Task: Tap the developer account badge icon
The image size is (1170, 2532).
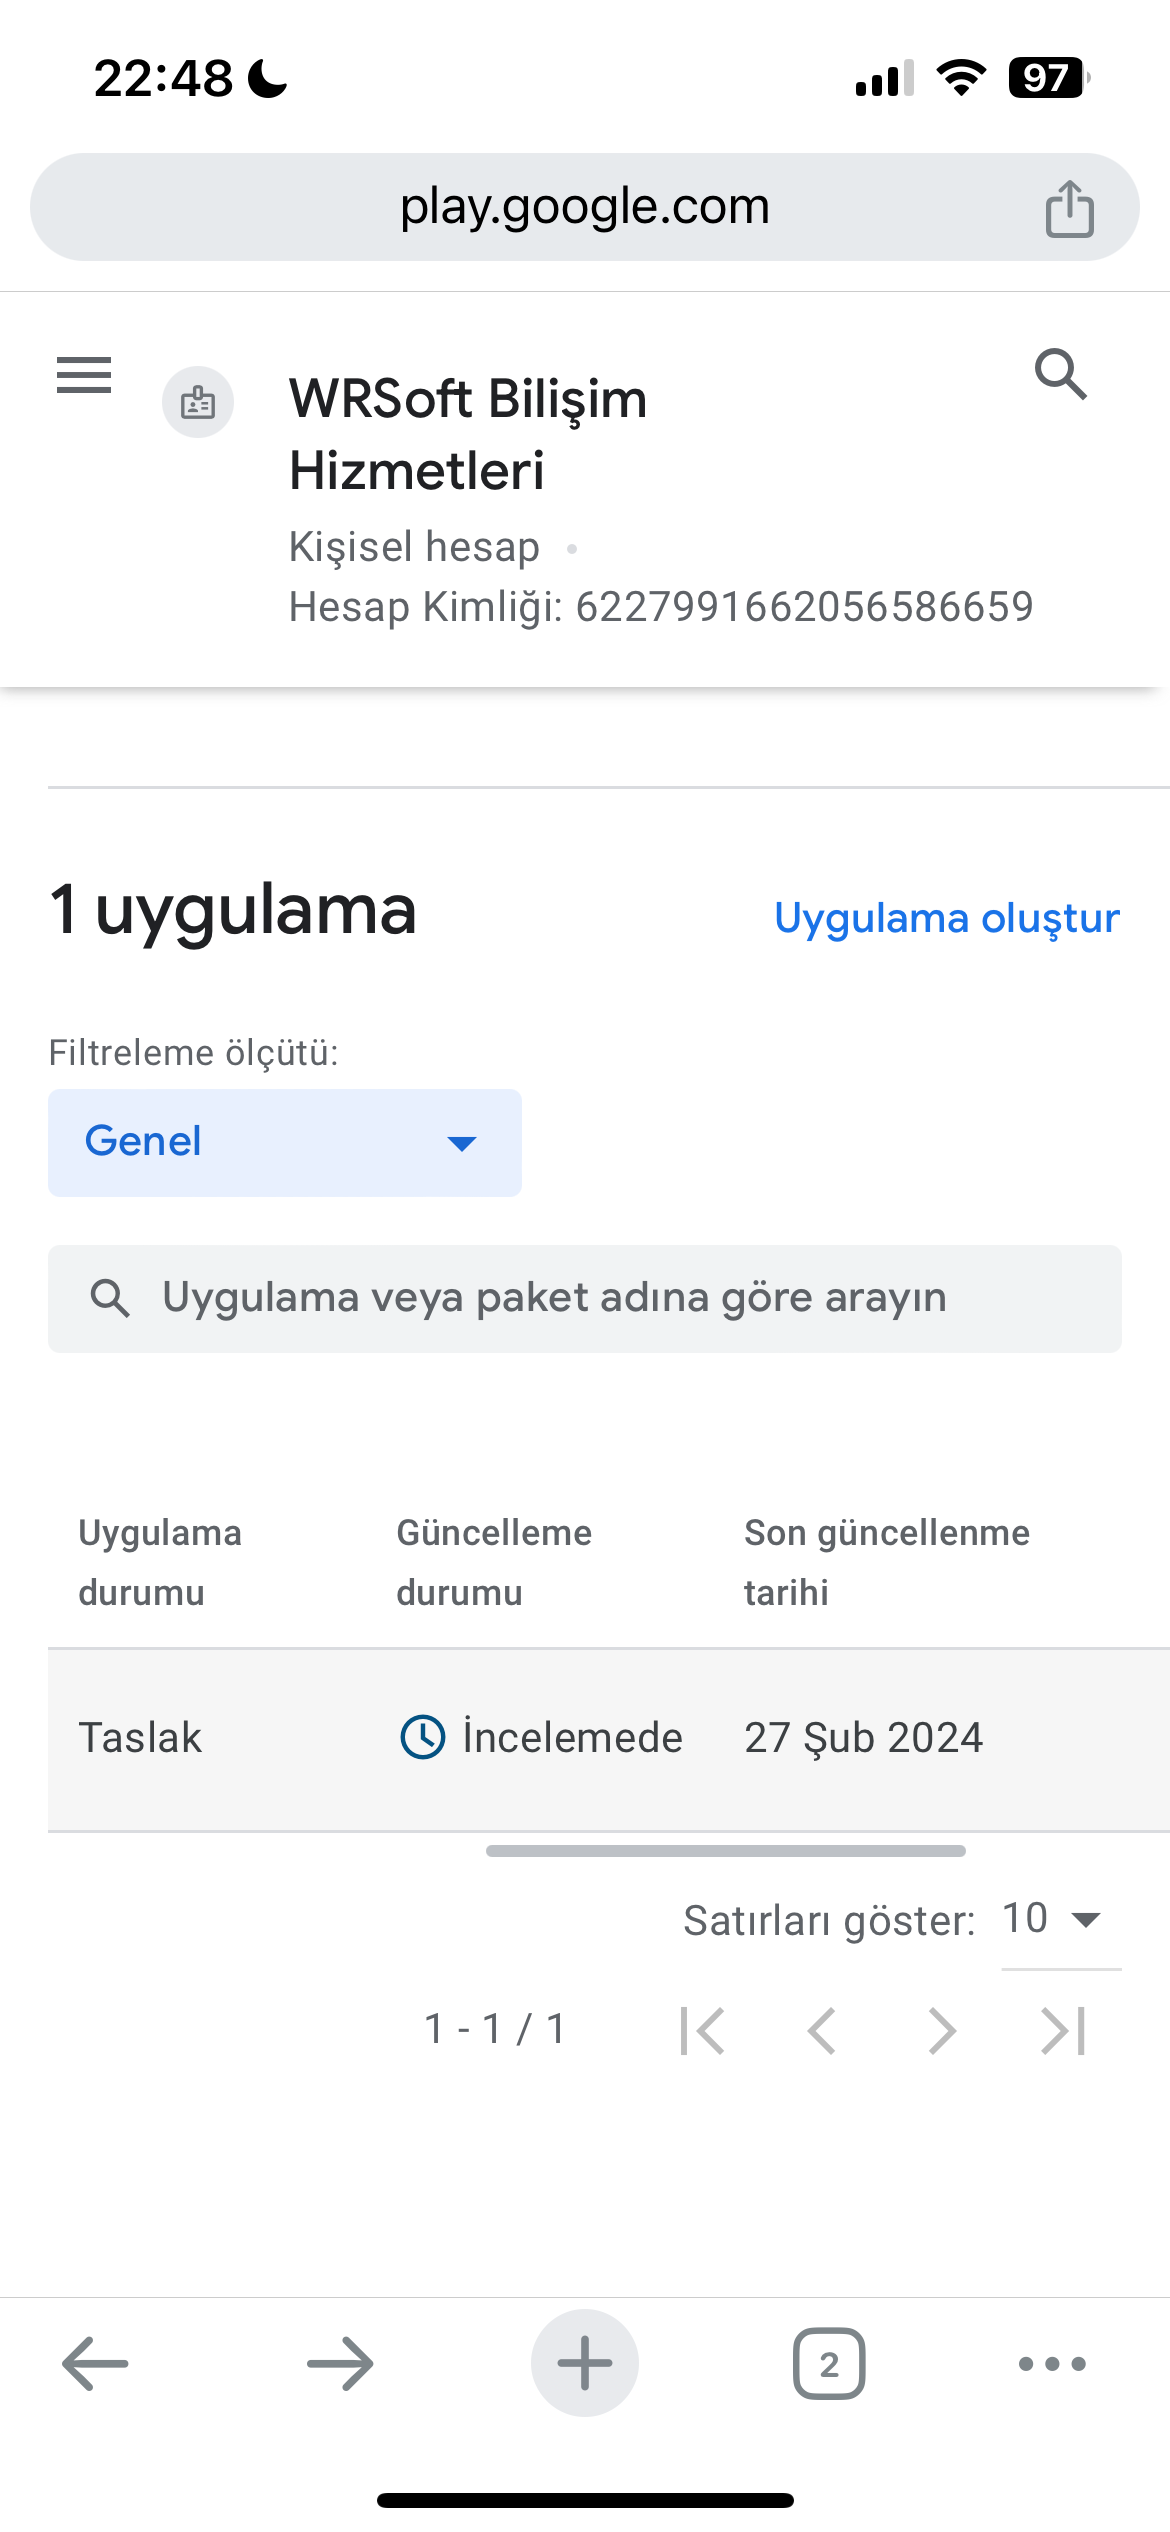Action: (x=198, y=403)
